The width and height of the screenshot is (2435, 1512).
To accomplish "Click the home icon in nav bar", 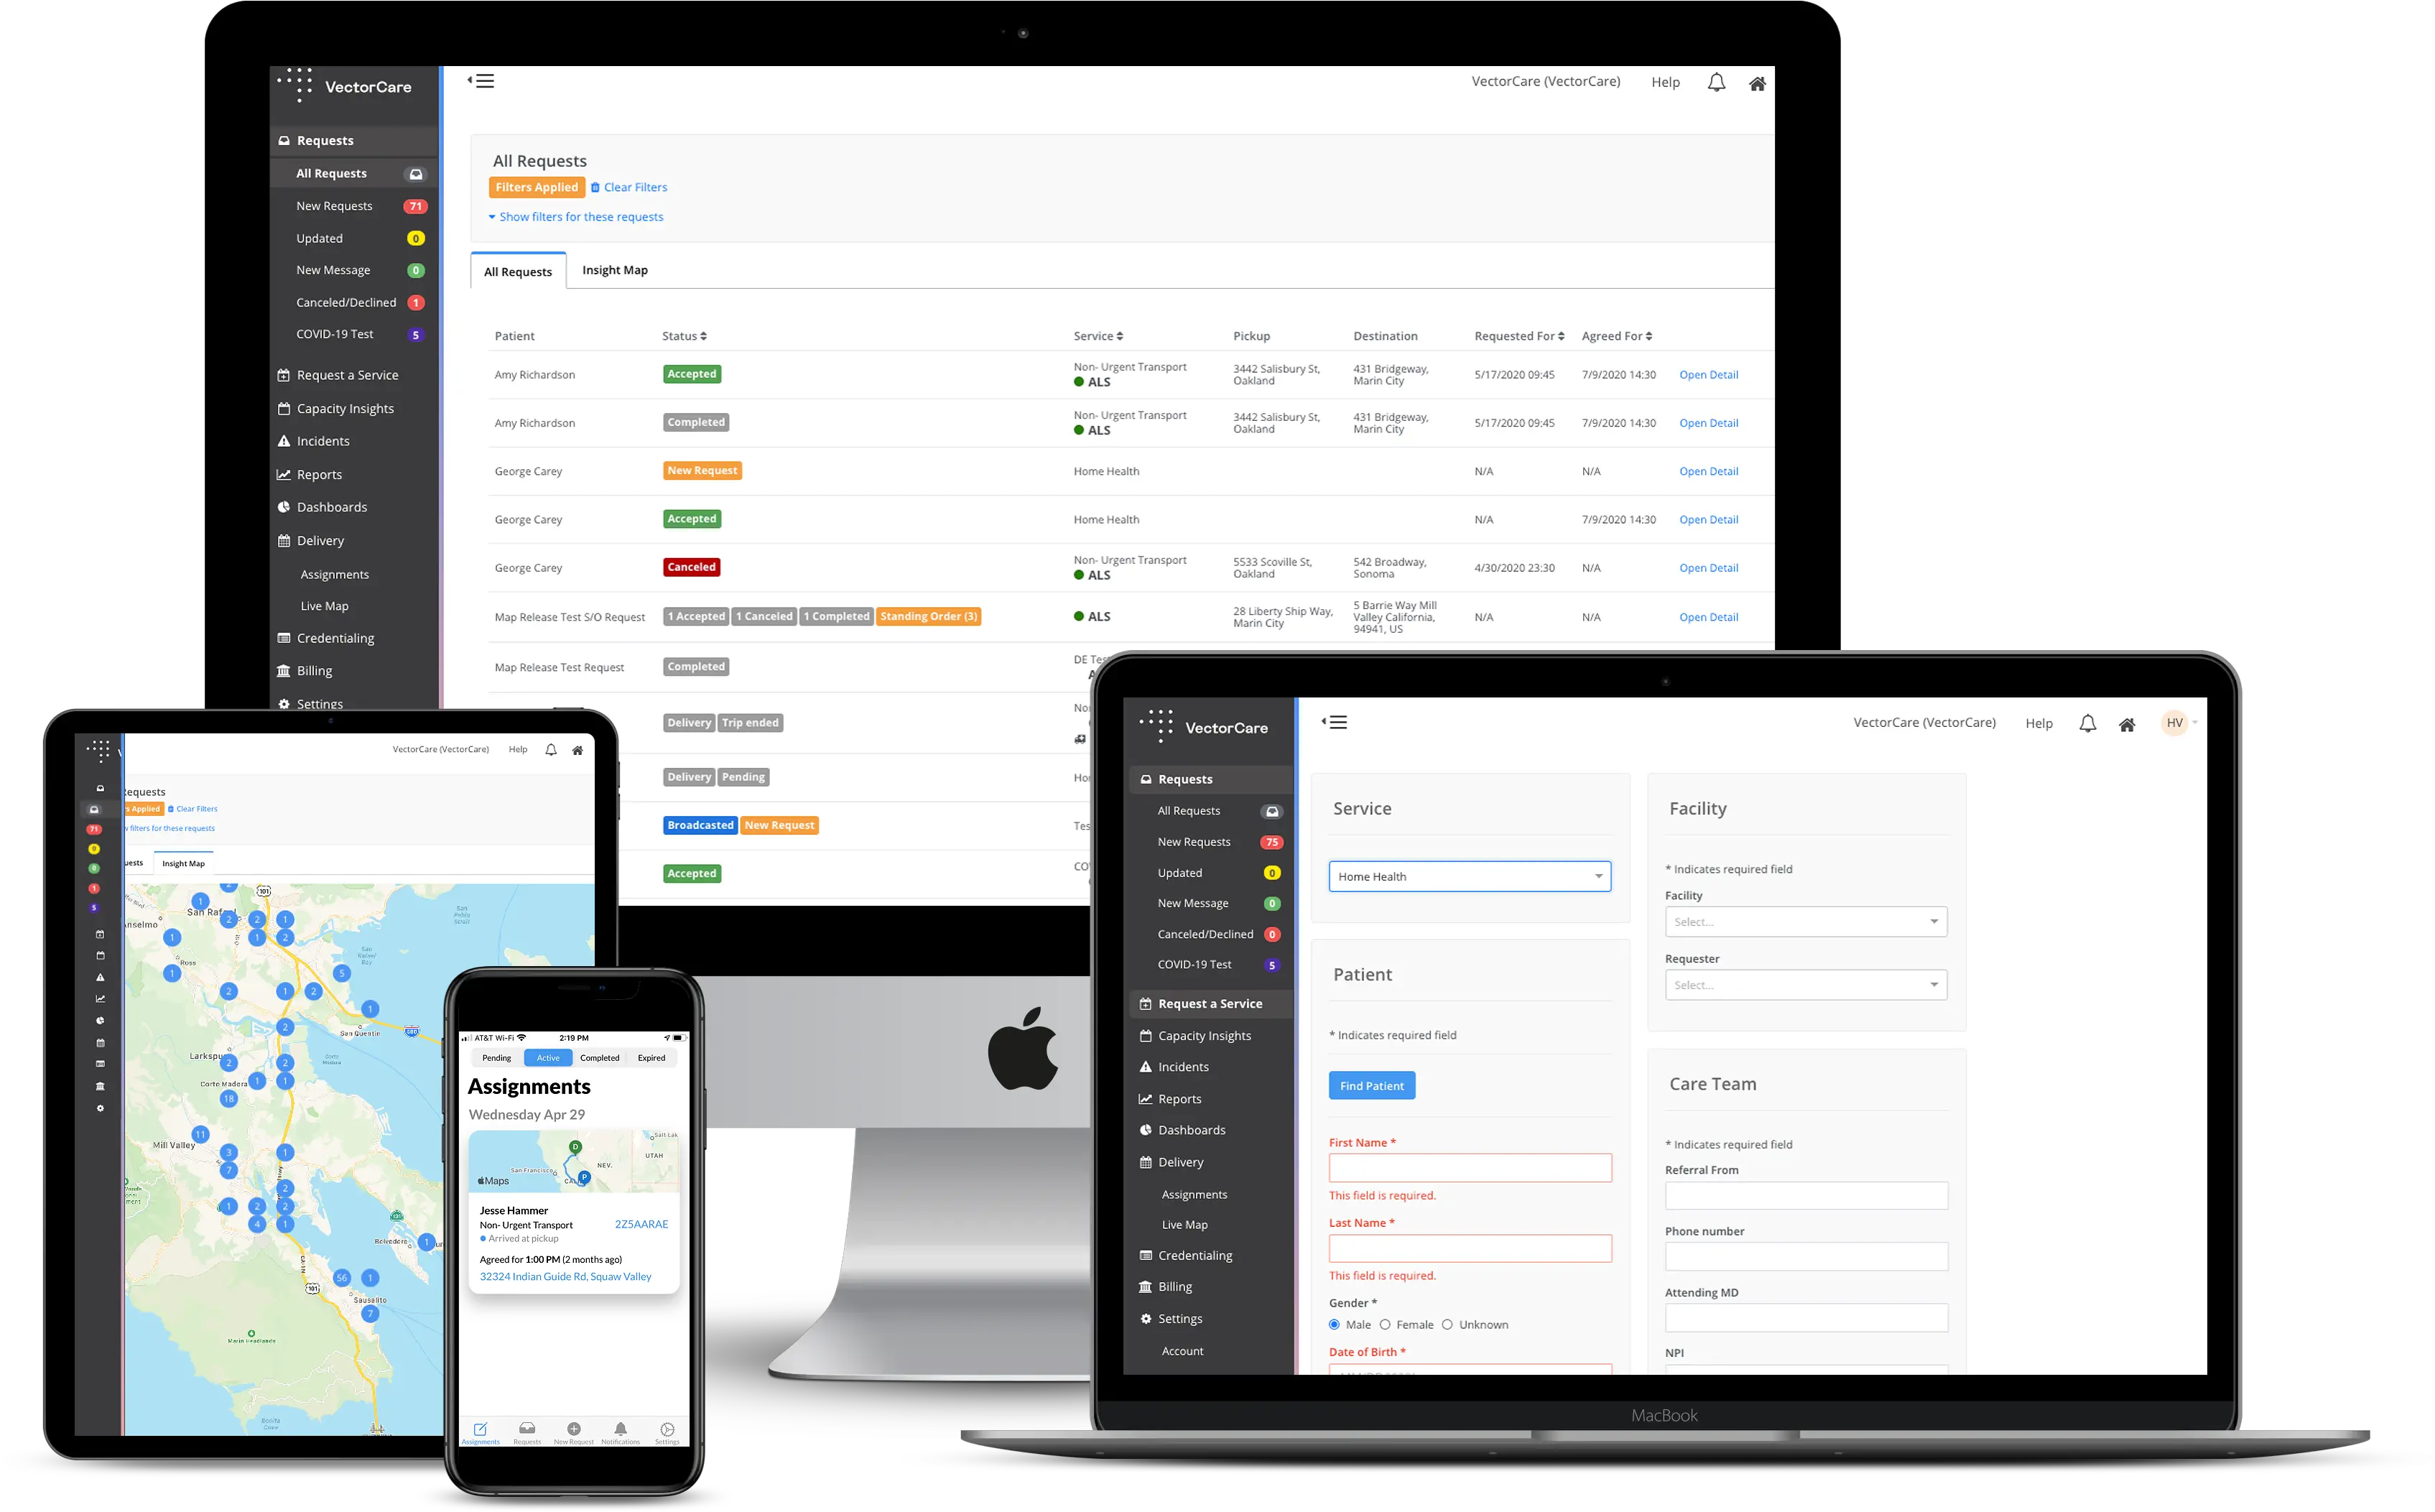I will (x=1755, y=80).
